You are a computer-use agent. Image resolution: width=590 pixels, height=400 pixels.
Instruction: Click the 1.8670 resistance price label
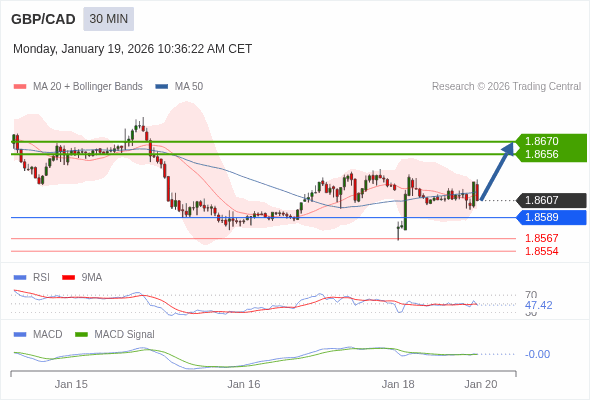[541, 141]
